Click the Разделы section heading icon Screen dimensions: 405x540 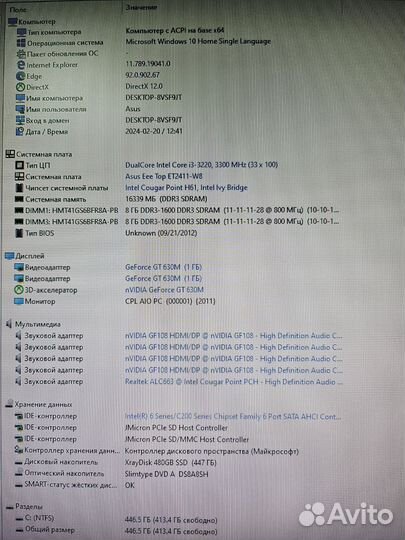coord(10,507)
